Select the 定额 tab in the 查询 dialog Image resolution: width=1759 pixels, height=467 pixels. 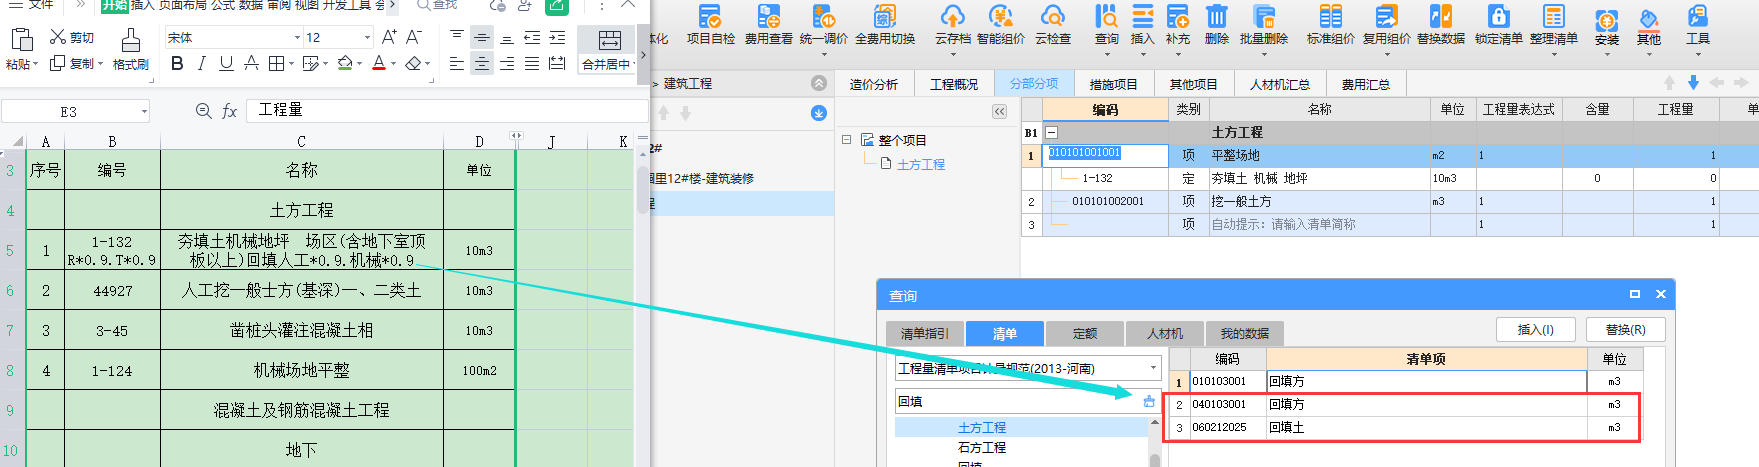[x=1085, y=333]
